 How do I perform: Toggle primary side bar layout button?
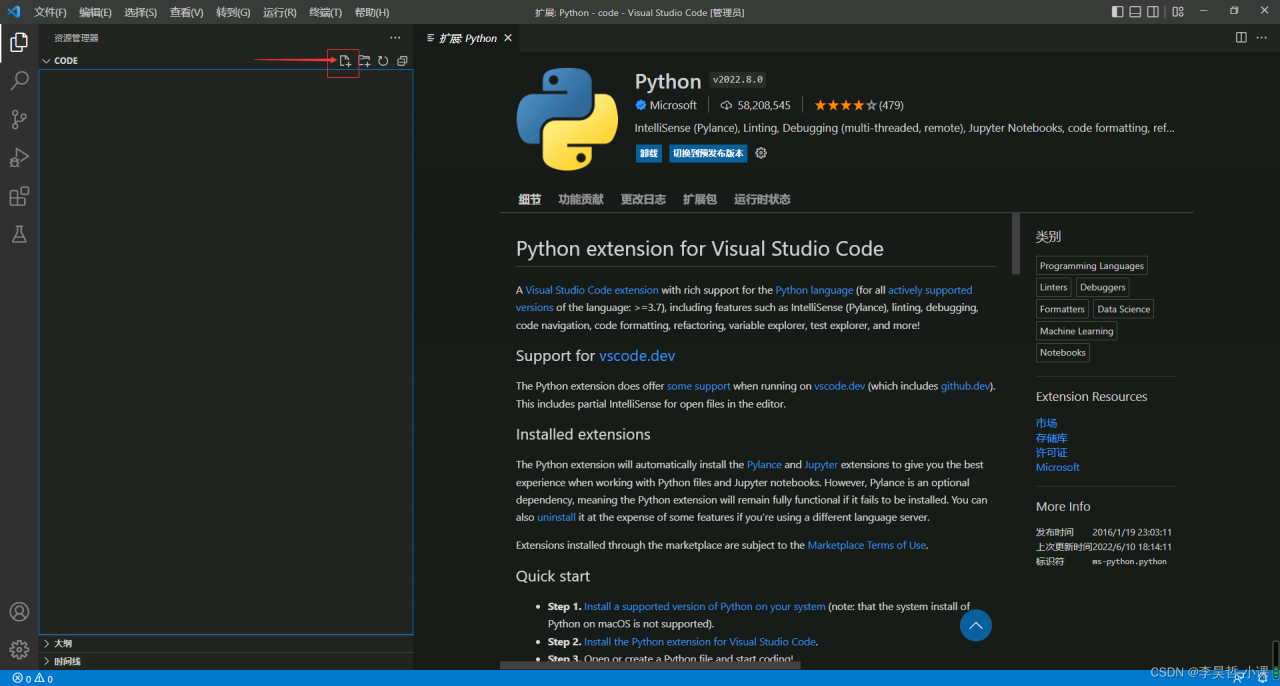1117,12
